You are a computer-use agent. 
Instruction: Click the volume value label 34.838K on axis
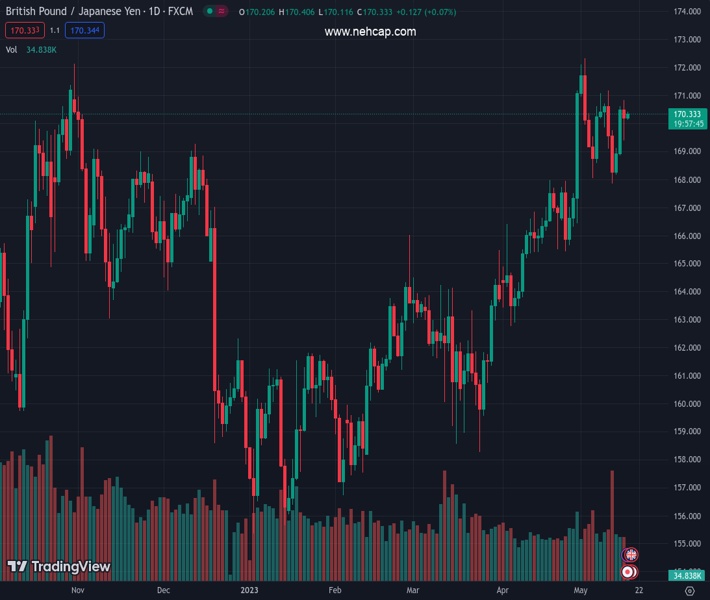tap(687, 575)
